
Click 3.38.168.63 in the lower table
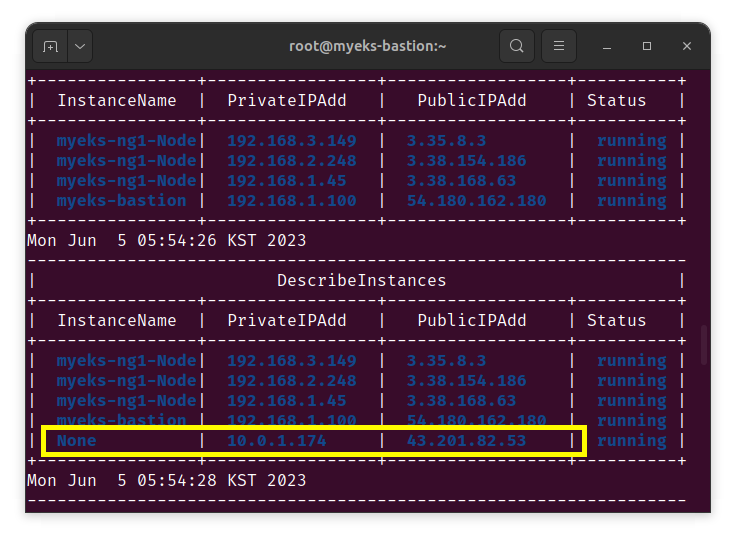pos(461,401)
